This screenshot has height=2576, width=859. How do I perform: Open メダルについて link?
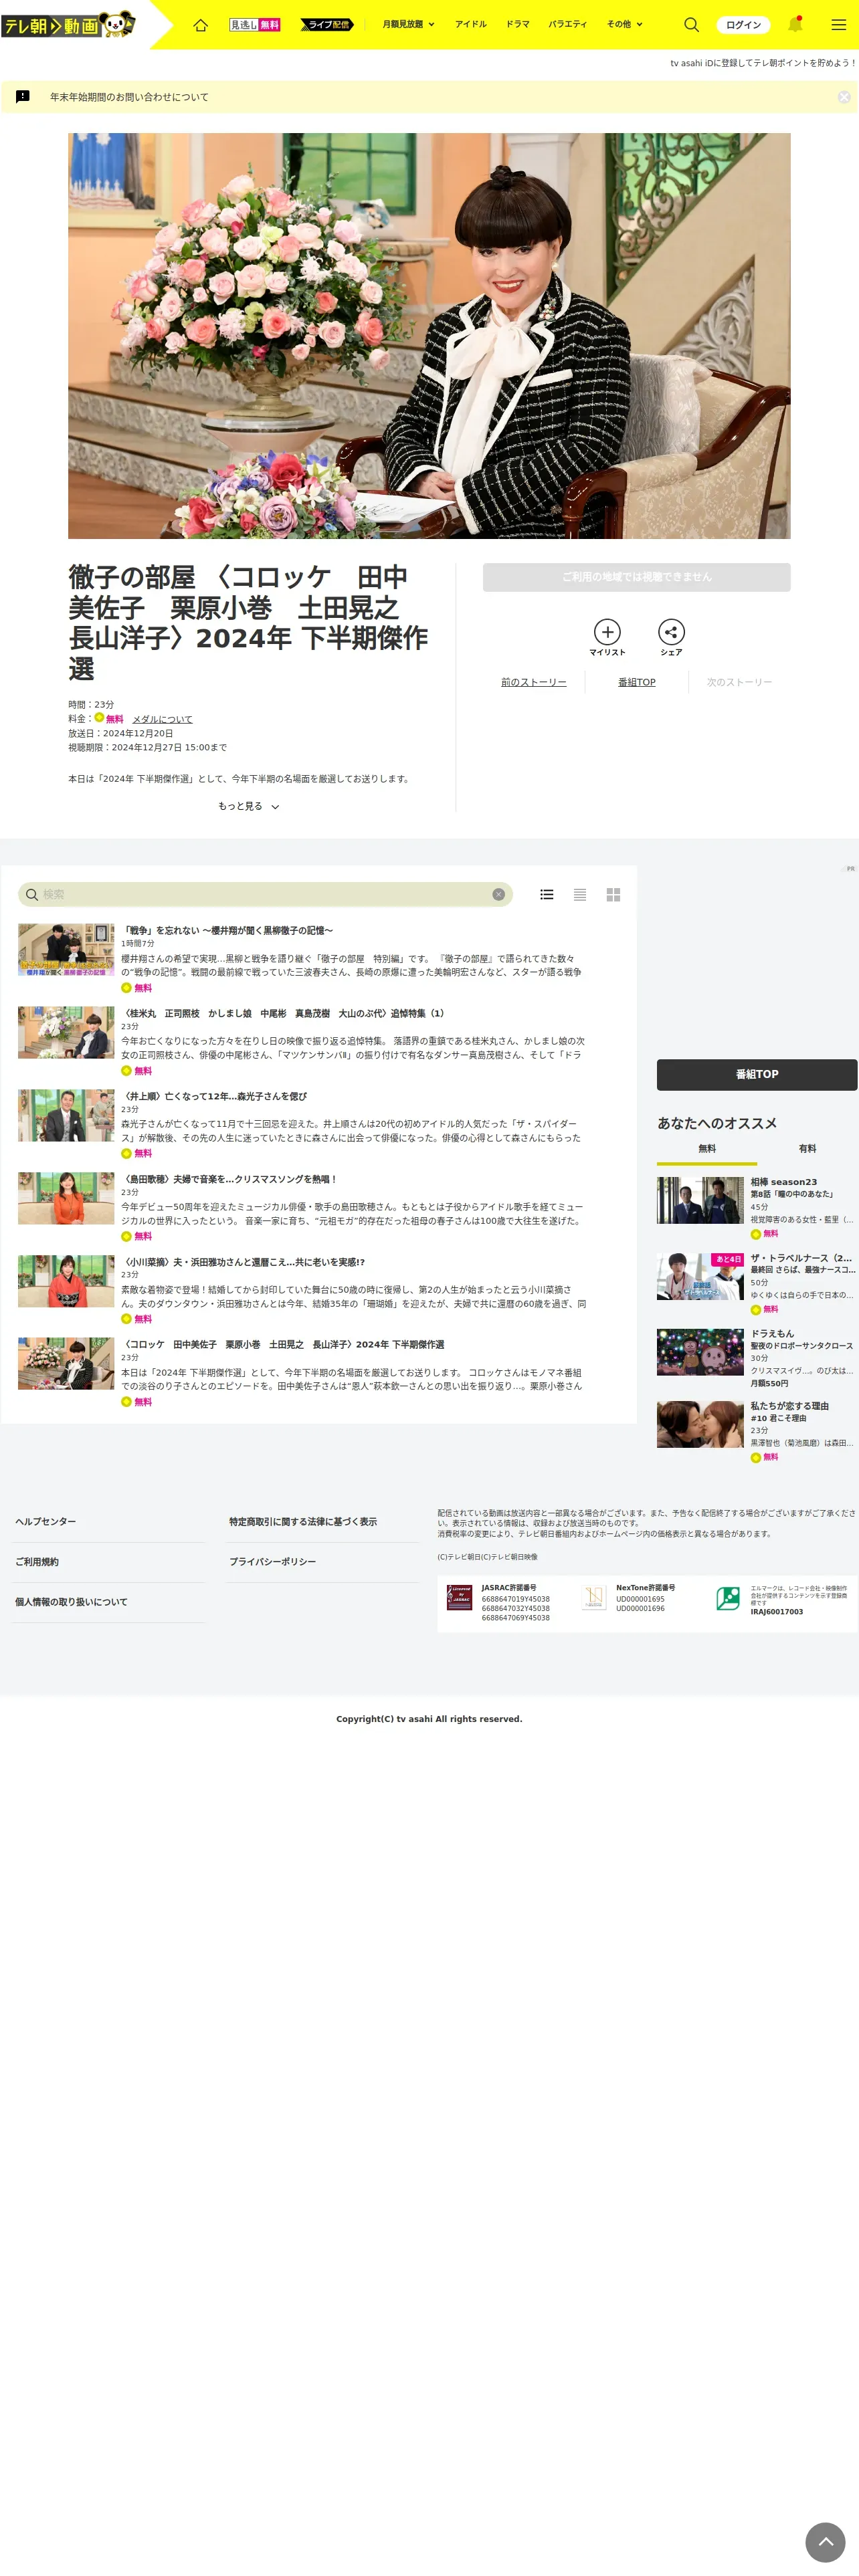pos(162,719)
